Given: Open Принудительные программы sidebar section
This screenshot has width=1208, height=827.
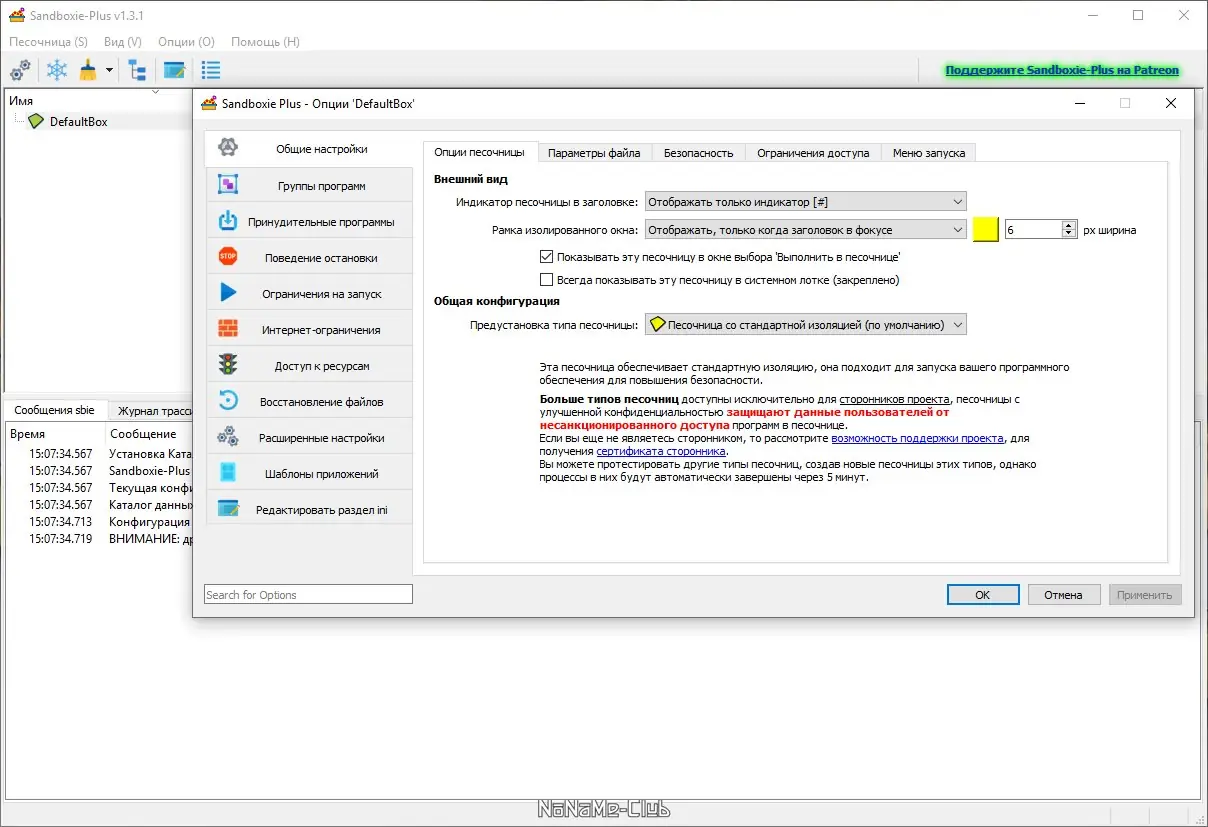Looking at the screenshot, I should coord(309,222).
